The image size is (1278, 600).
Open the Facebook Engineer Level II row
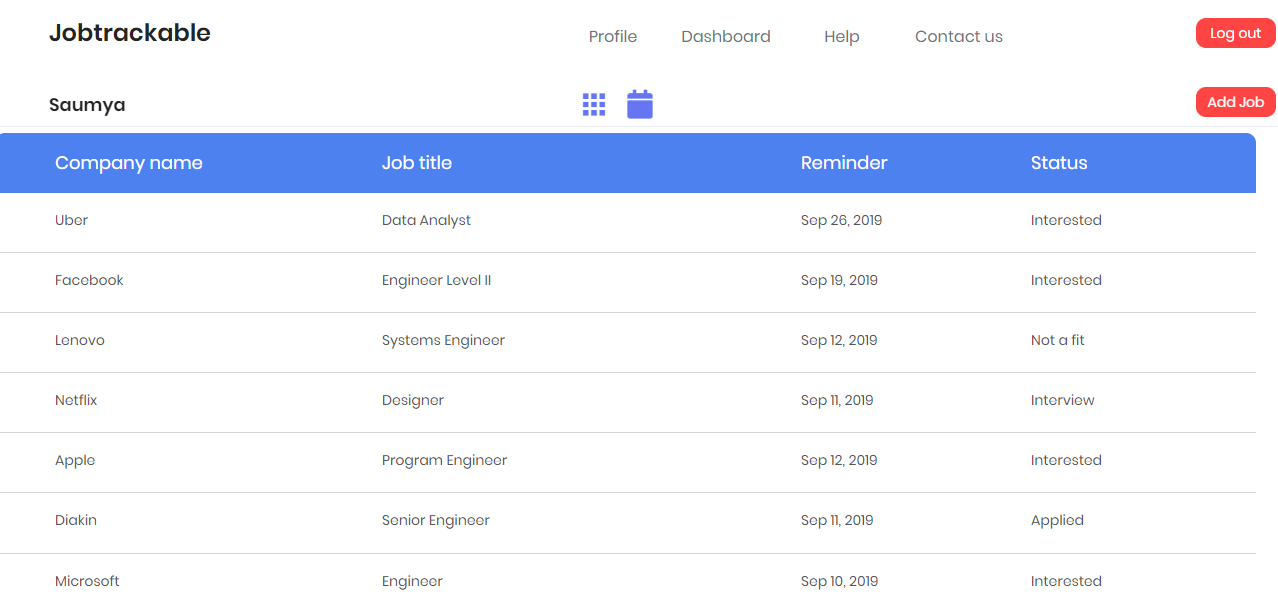(x=89, y=280)
